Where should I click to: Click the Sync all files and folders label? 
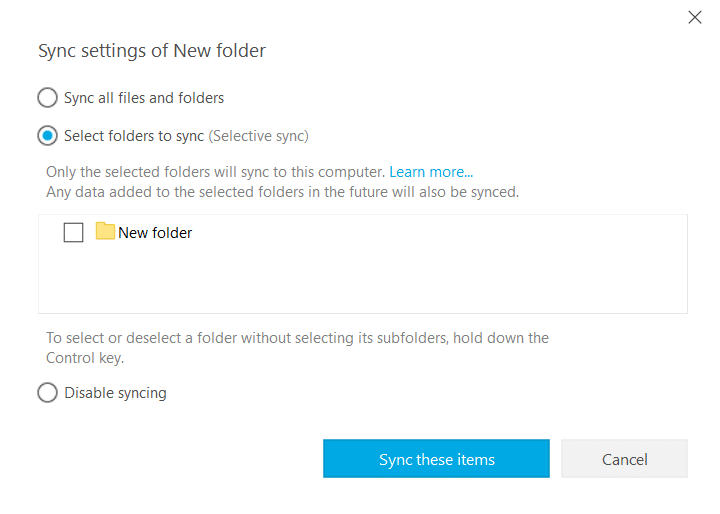tap(144, 98)
